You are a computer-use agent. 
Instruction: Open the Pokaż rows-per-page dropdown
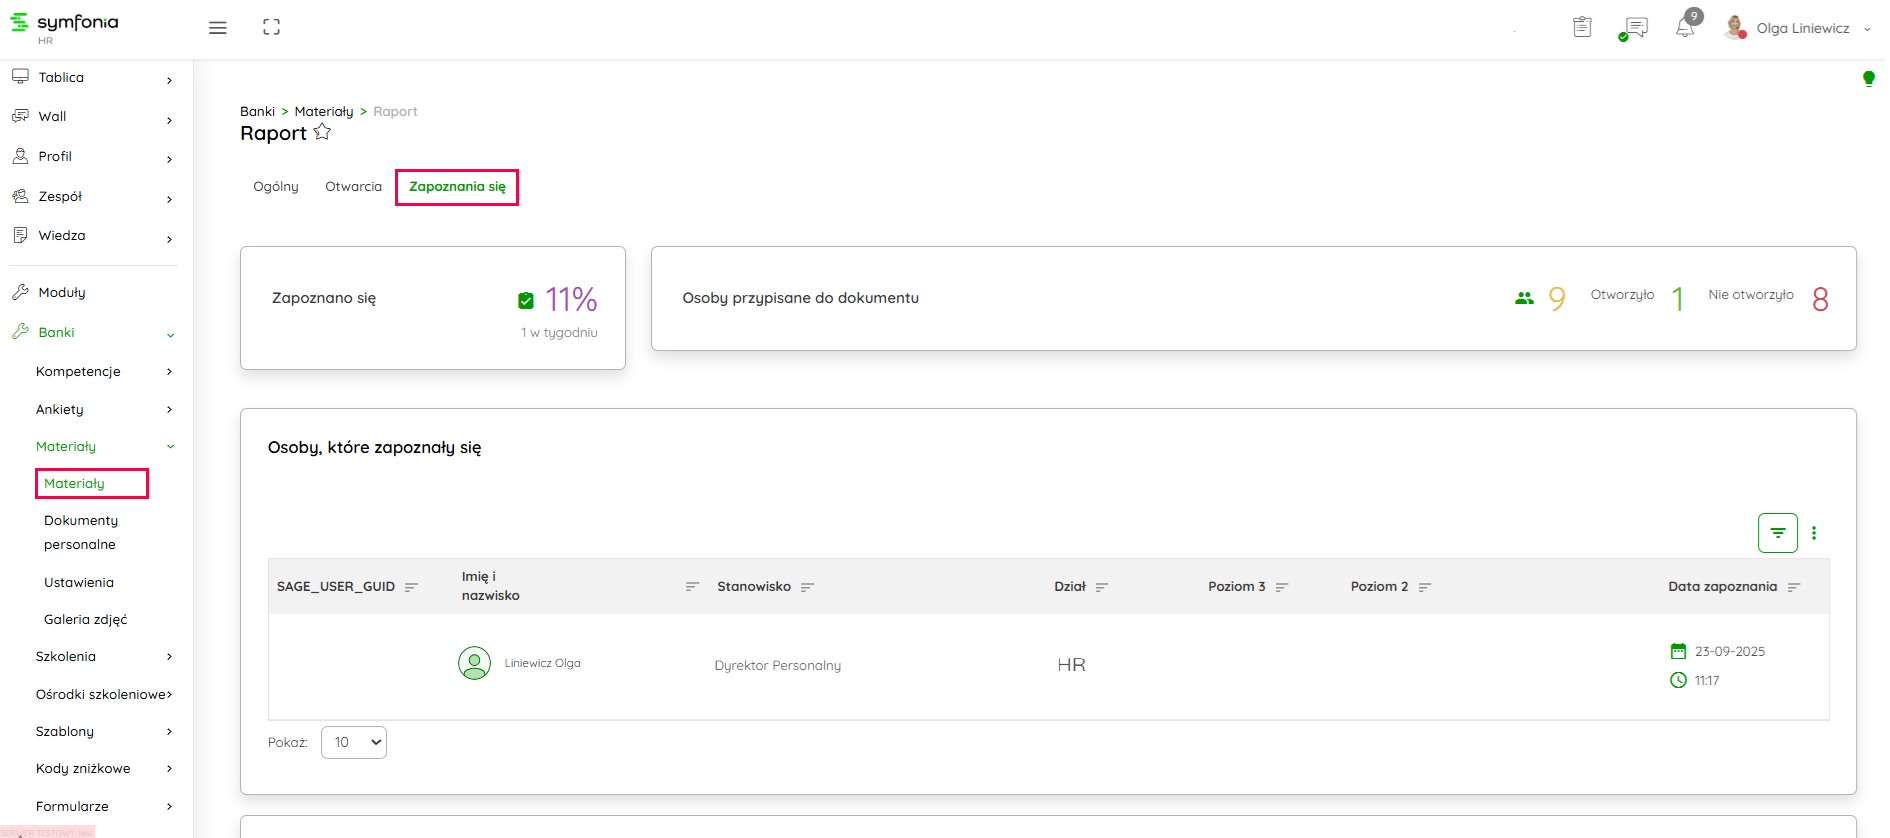[x=354, y=742]
